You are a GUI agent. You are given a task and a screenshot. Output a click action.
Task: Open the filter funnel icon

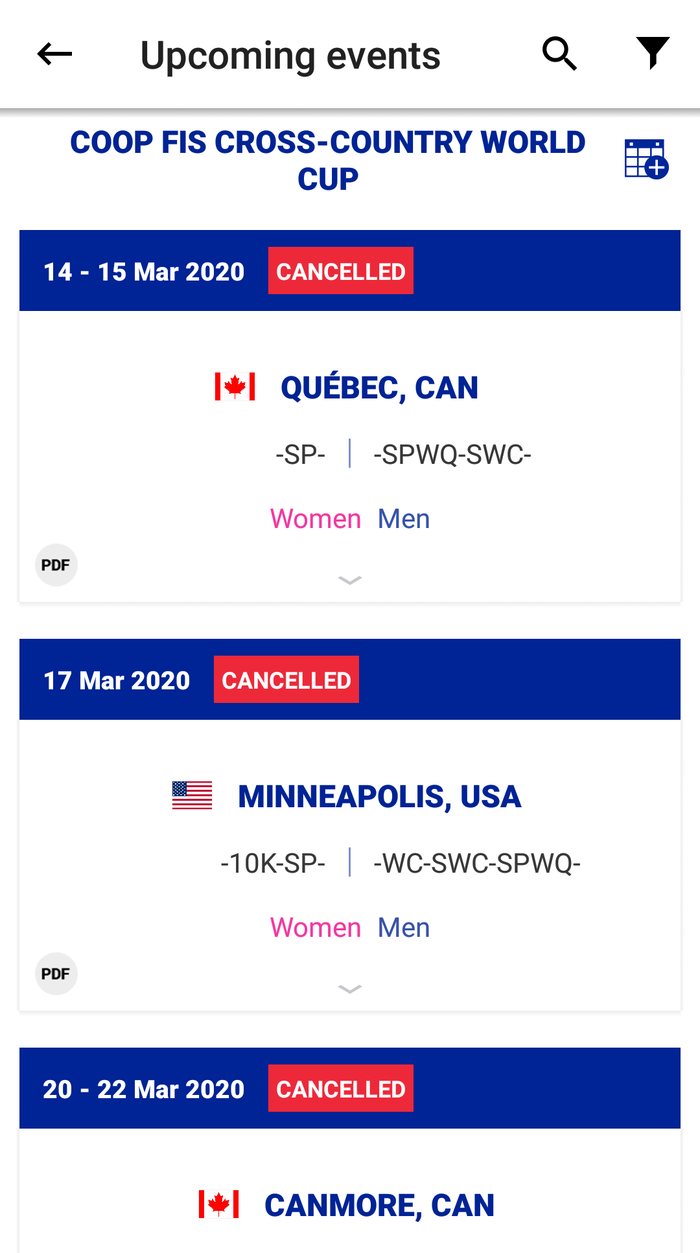tap(653, 53)
